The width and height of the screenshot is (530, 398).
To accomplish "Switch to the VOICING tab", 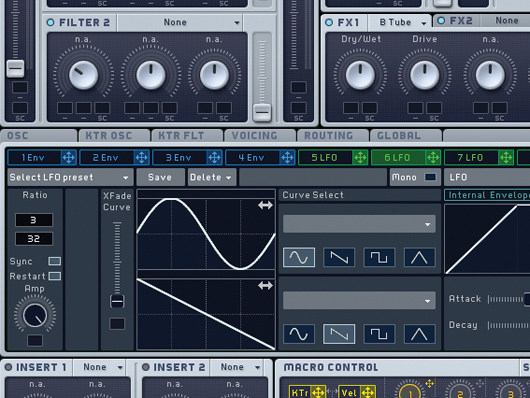I will point(260,136).
